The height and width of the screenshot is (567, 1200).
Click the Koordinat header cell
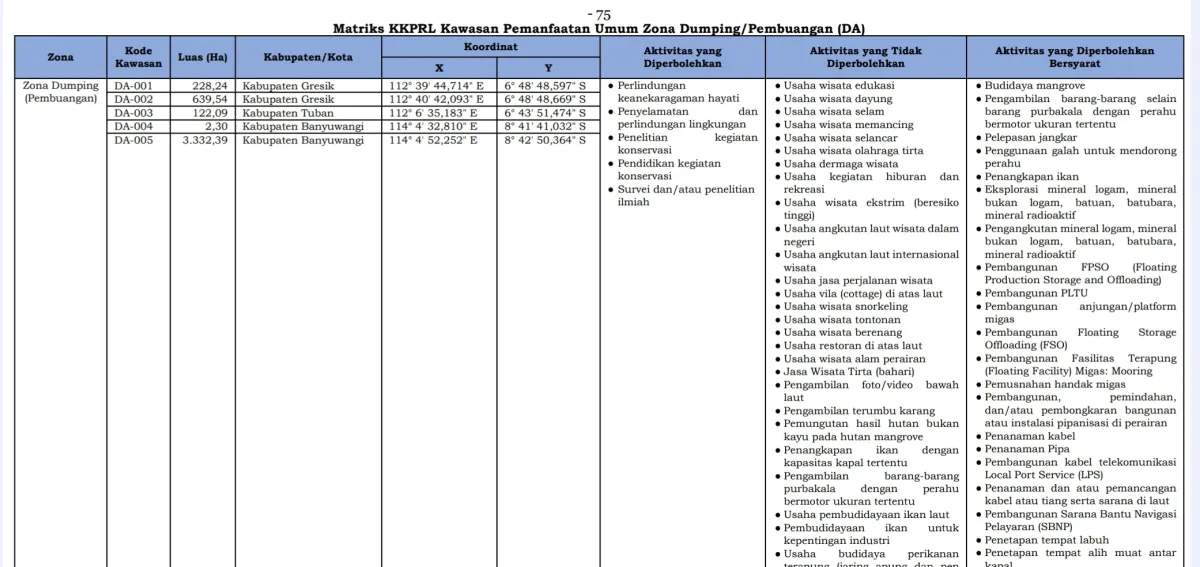(x=491, y=47)
